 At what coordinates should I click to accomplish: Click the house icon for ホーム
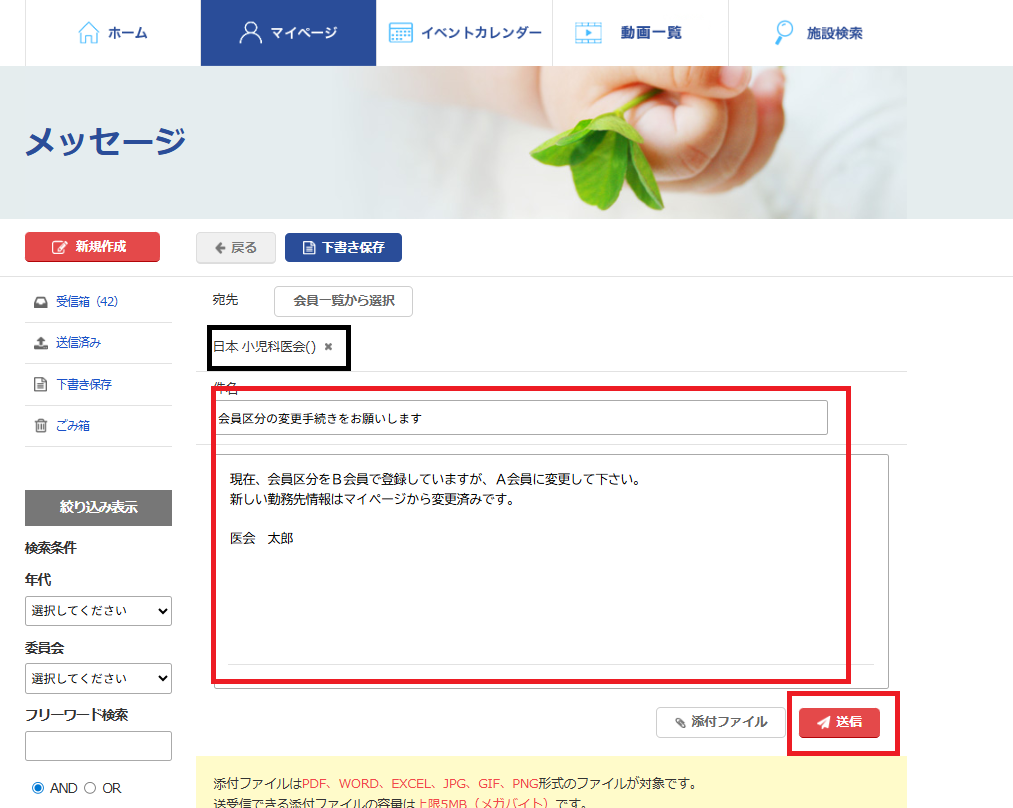tap(89, 33)
